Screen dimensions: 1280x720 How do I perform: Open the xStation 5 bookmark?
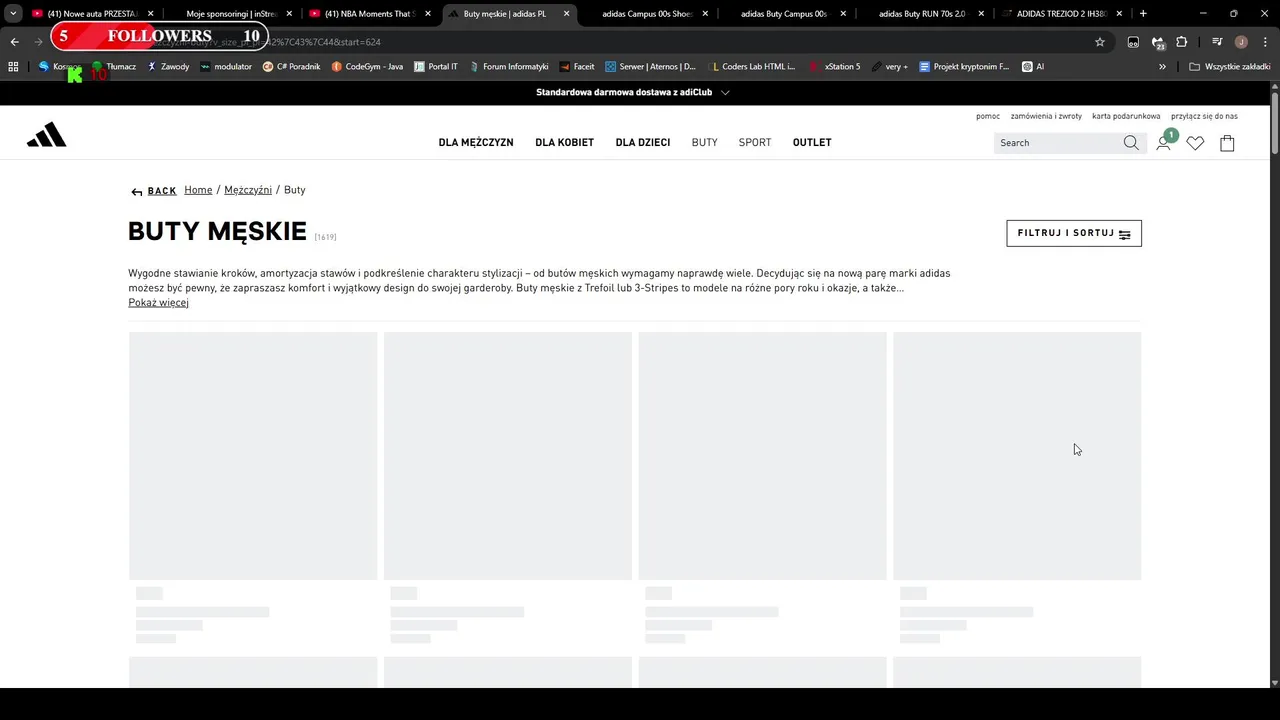coord(835,66)
